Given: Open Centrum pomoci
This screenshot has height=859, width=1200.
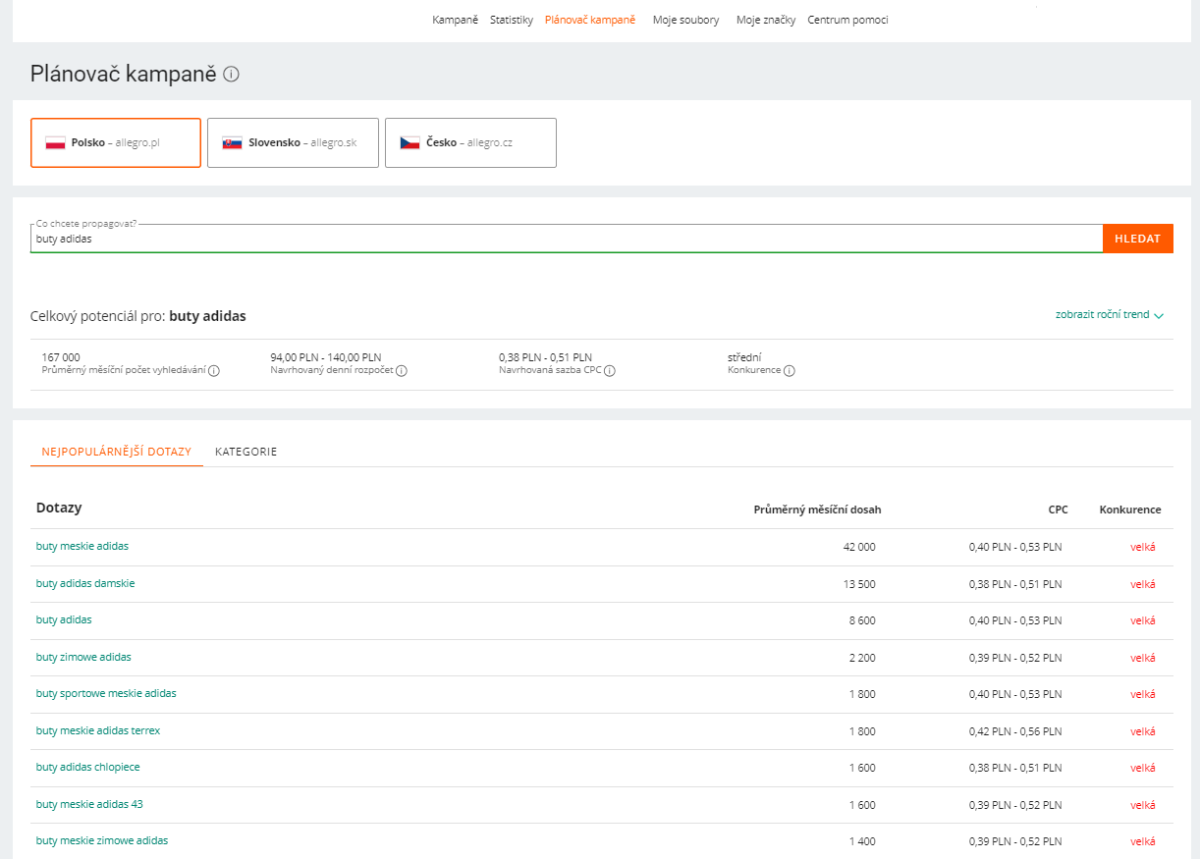Looking at the screenshot, I should coord(848,20).
